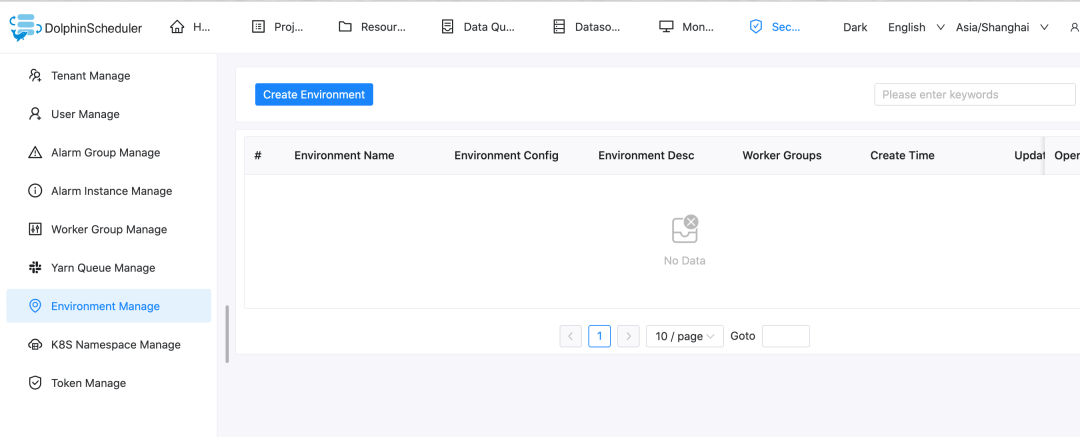Open the Datasource menu item

point(587,27)
